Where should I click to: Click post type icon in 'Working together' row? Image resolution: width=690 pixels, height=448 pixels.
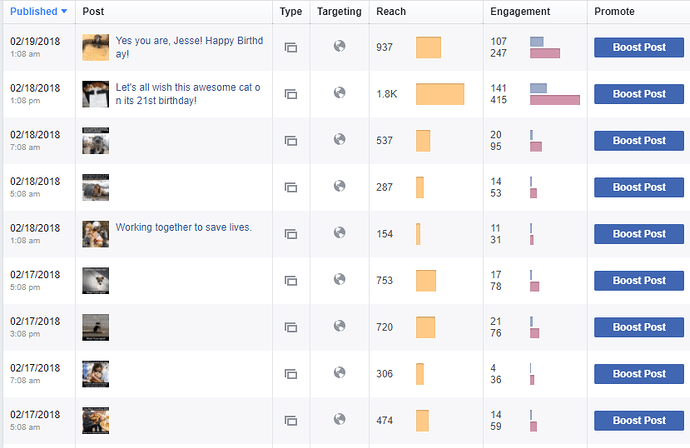click(x=291, y=234)
